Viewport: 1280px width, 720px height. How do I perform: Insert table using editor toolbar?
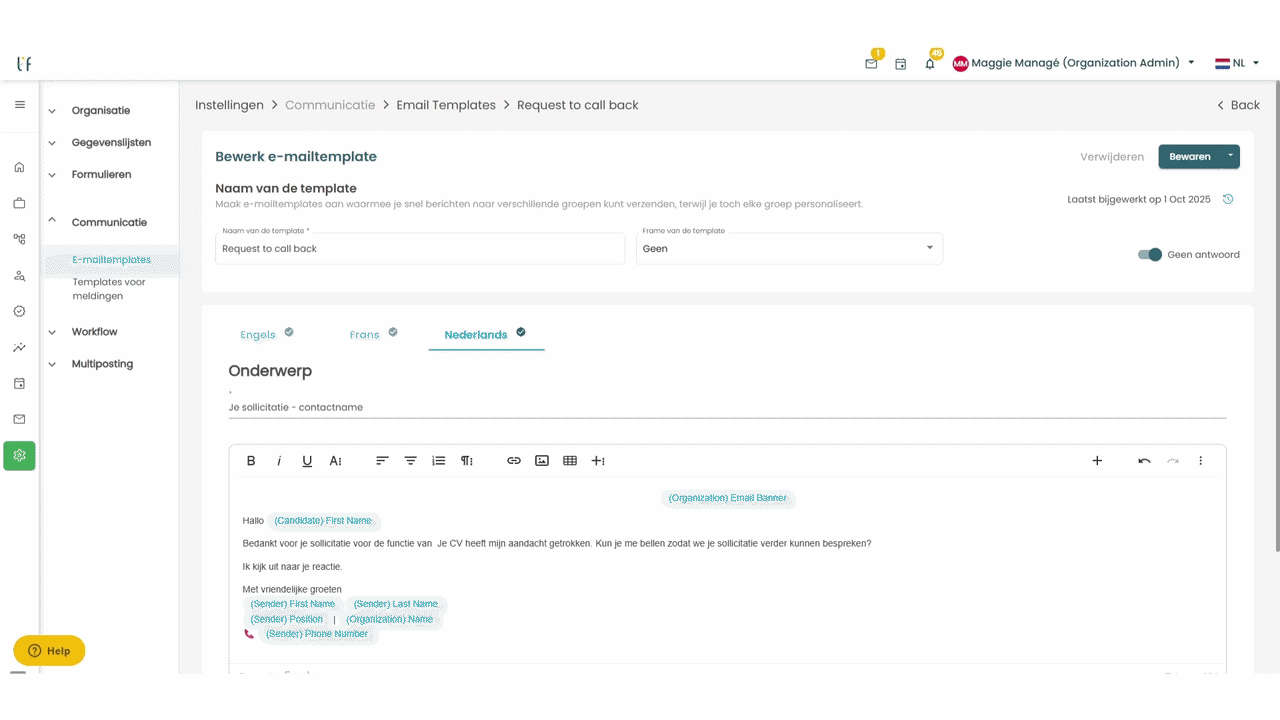pyautogui.click(x=570, y=461)
